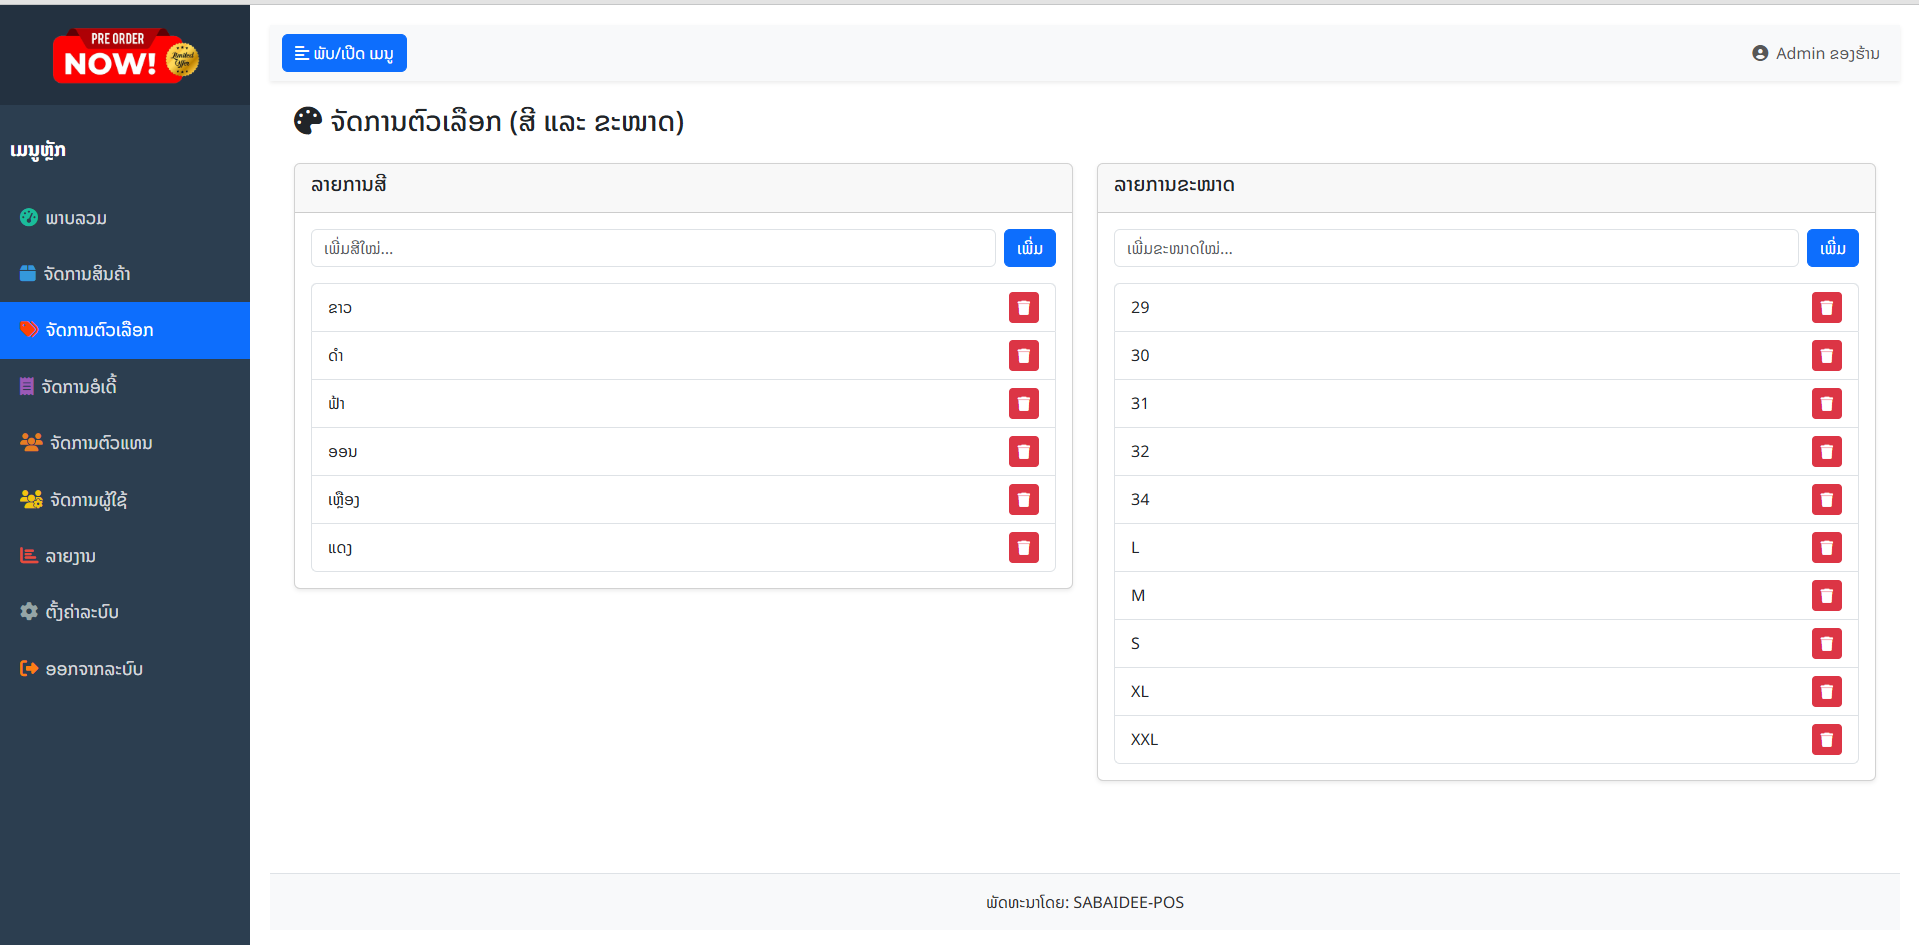Toggle the sidebar with ພັບ/ເປີດ ເມນູ button

[x=344, y=53]
